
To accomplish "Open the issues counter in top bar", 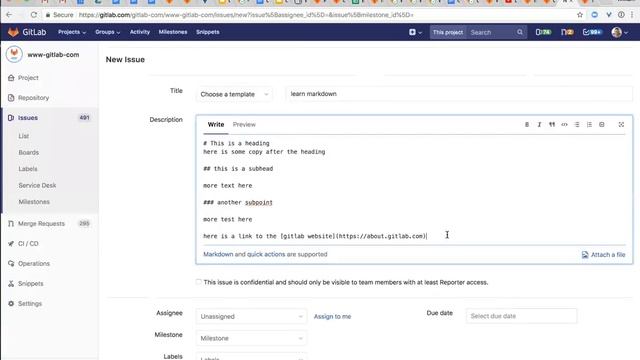I will [x=543, y=32].
